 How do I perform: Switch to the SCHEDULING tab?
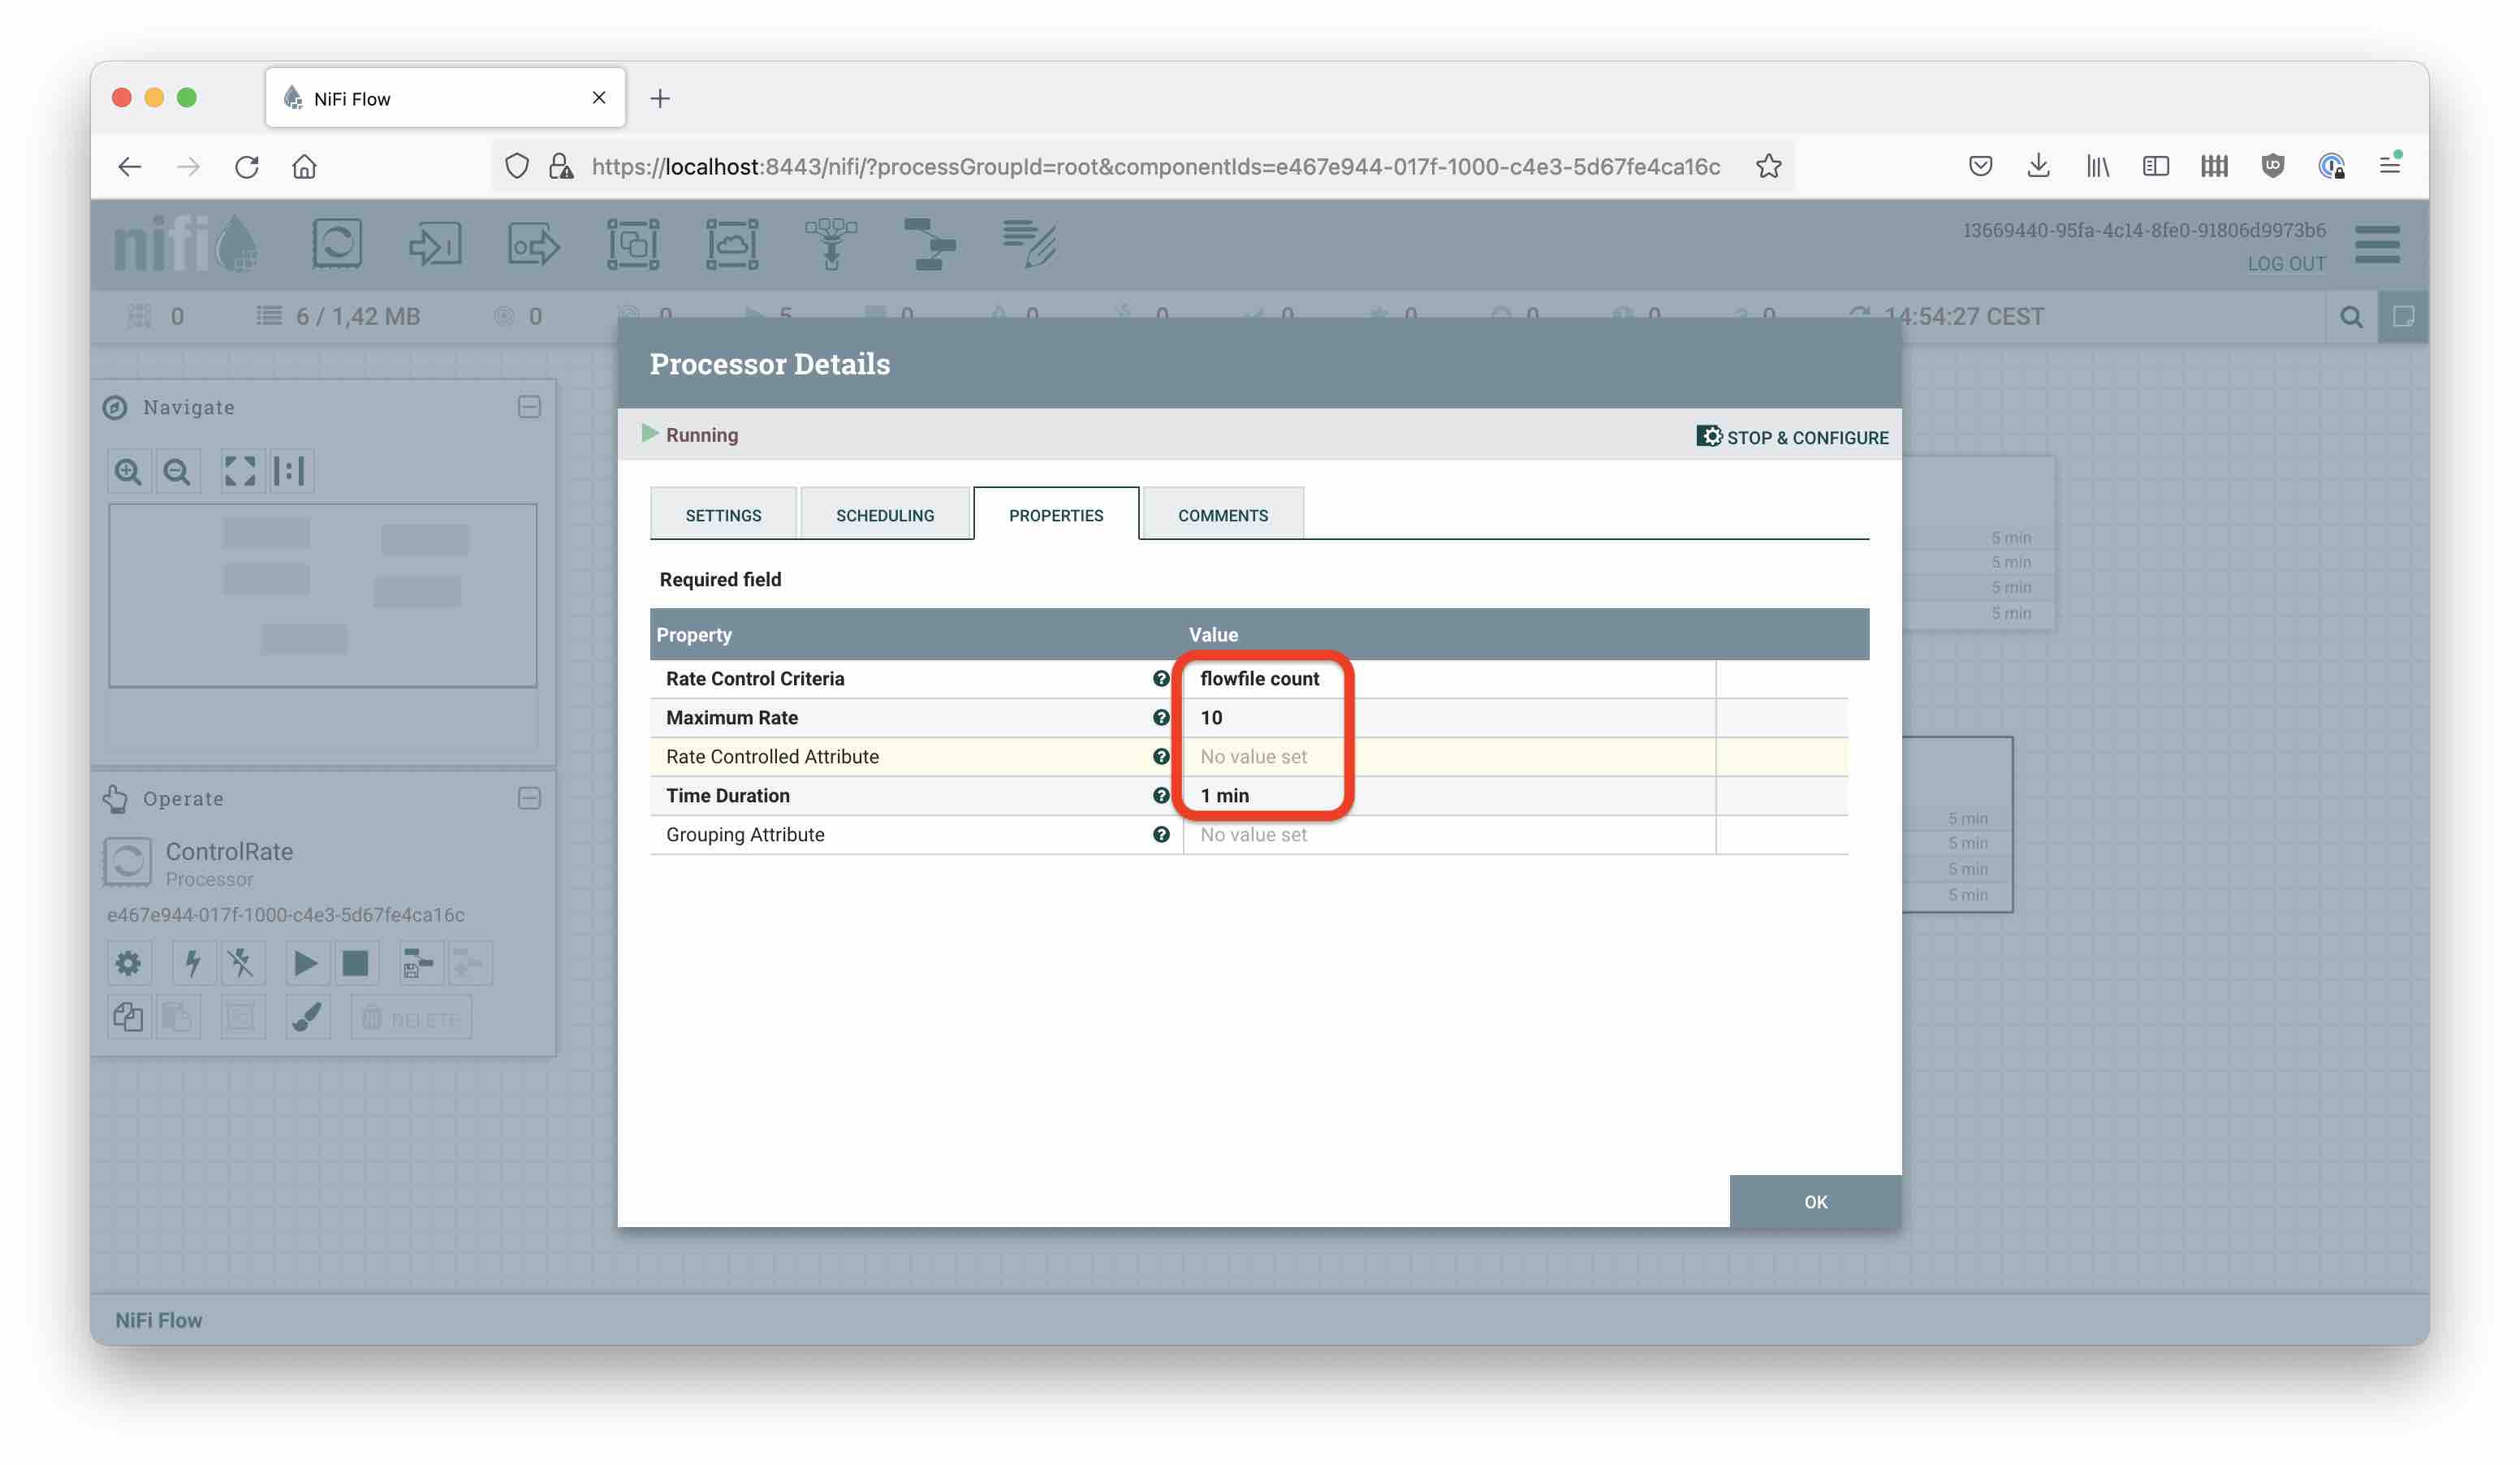tap(885, 512)
